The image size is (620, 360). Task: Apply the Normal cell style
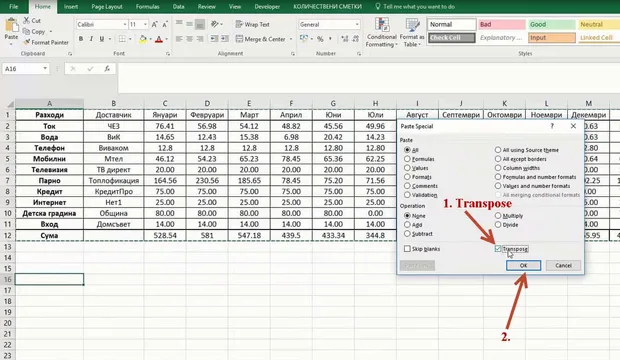pyautogui.click(x=452, y=25)
